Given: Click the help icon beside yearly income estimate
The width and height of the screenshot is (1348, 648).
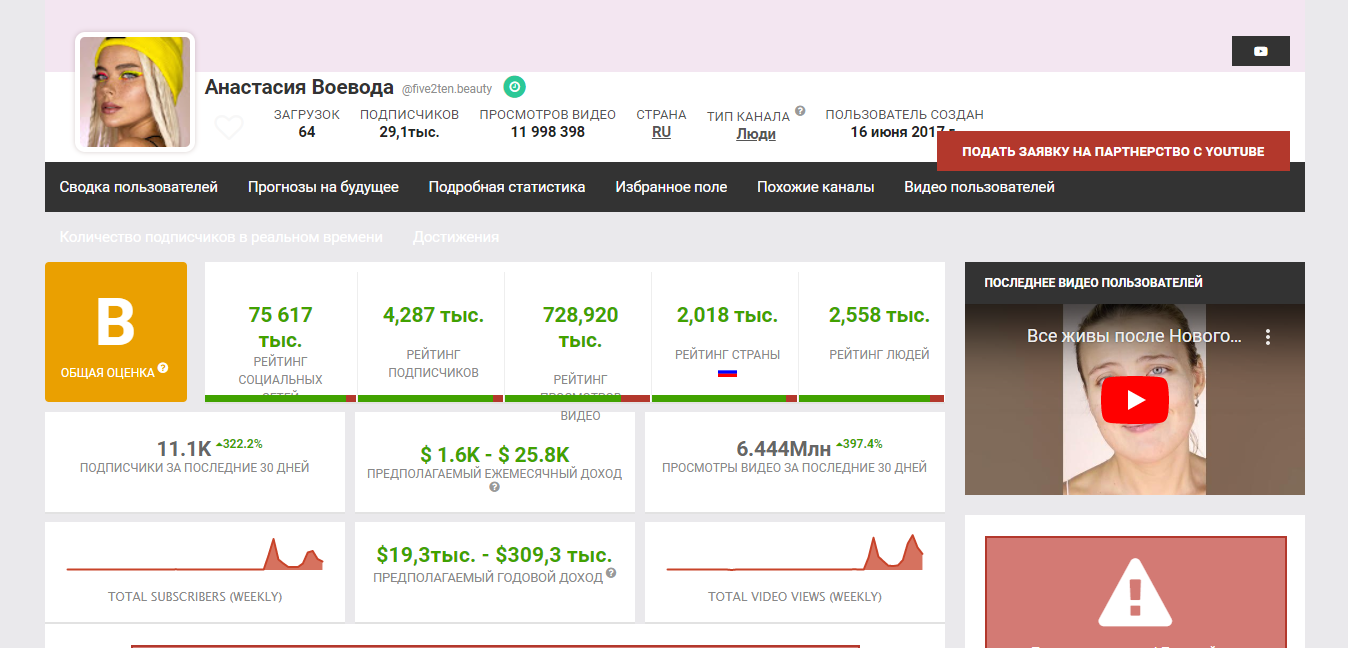Looking at the screenshot, I should click(x=611, y=574).
